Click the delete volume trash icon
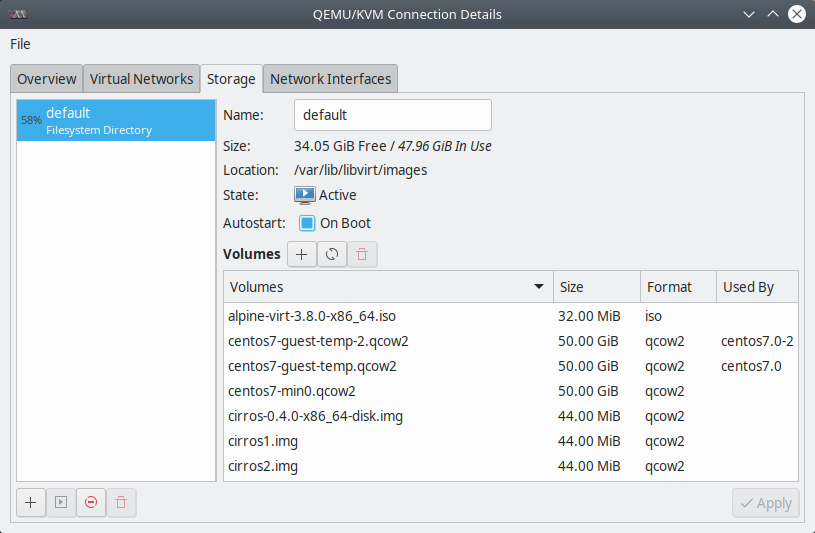Screen dimensions: 815x533 point(362,254)
